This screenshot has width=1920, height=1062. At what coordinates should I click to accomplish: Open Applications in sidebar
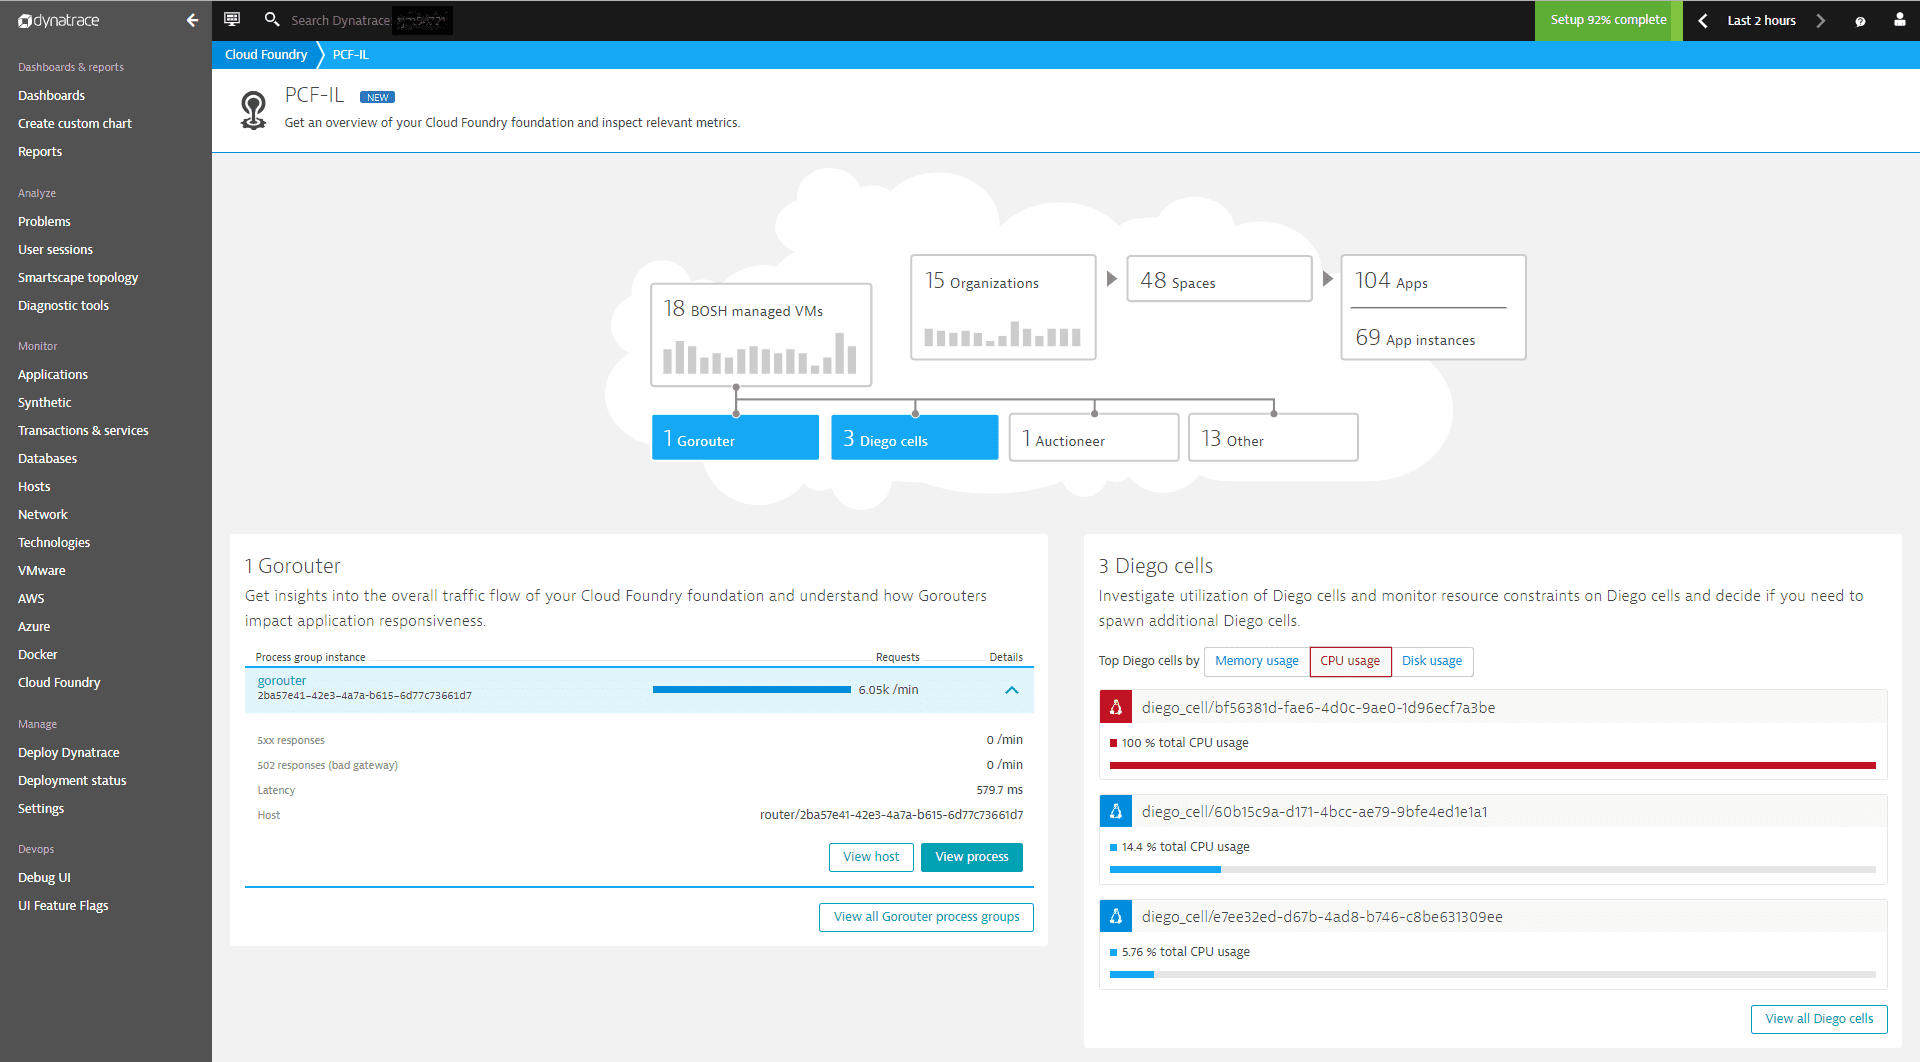click(53, 374)
